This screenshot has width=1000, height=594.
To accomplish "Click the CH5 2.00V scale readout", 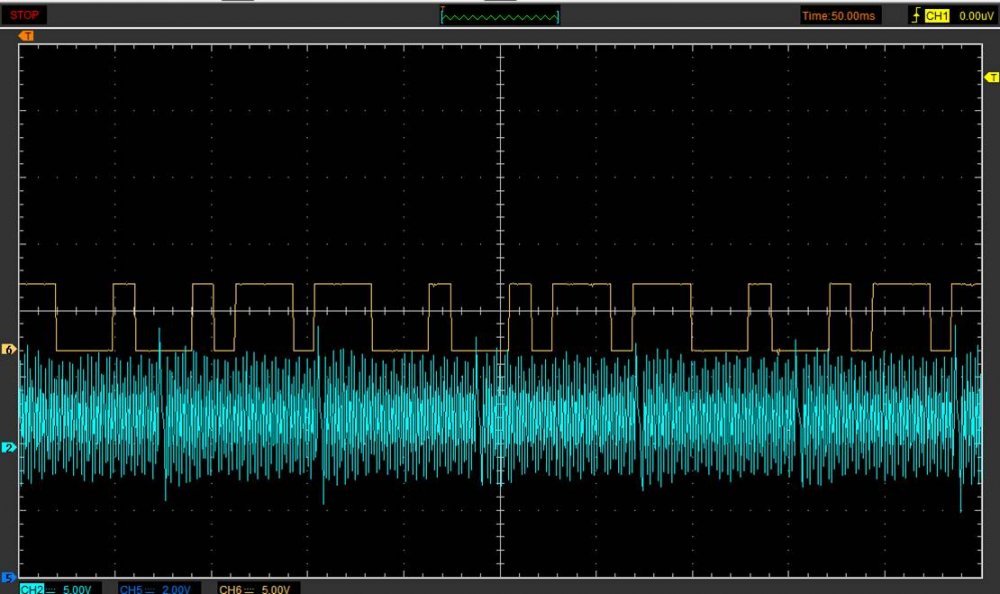I will tap(176, 589).
